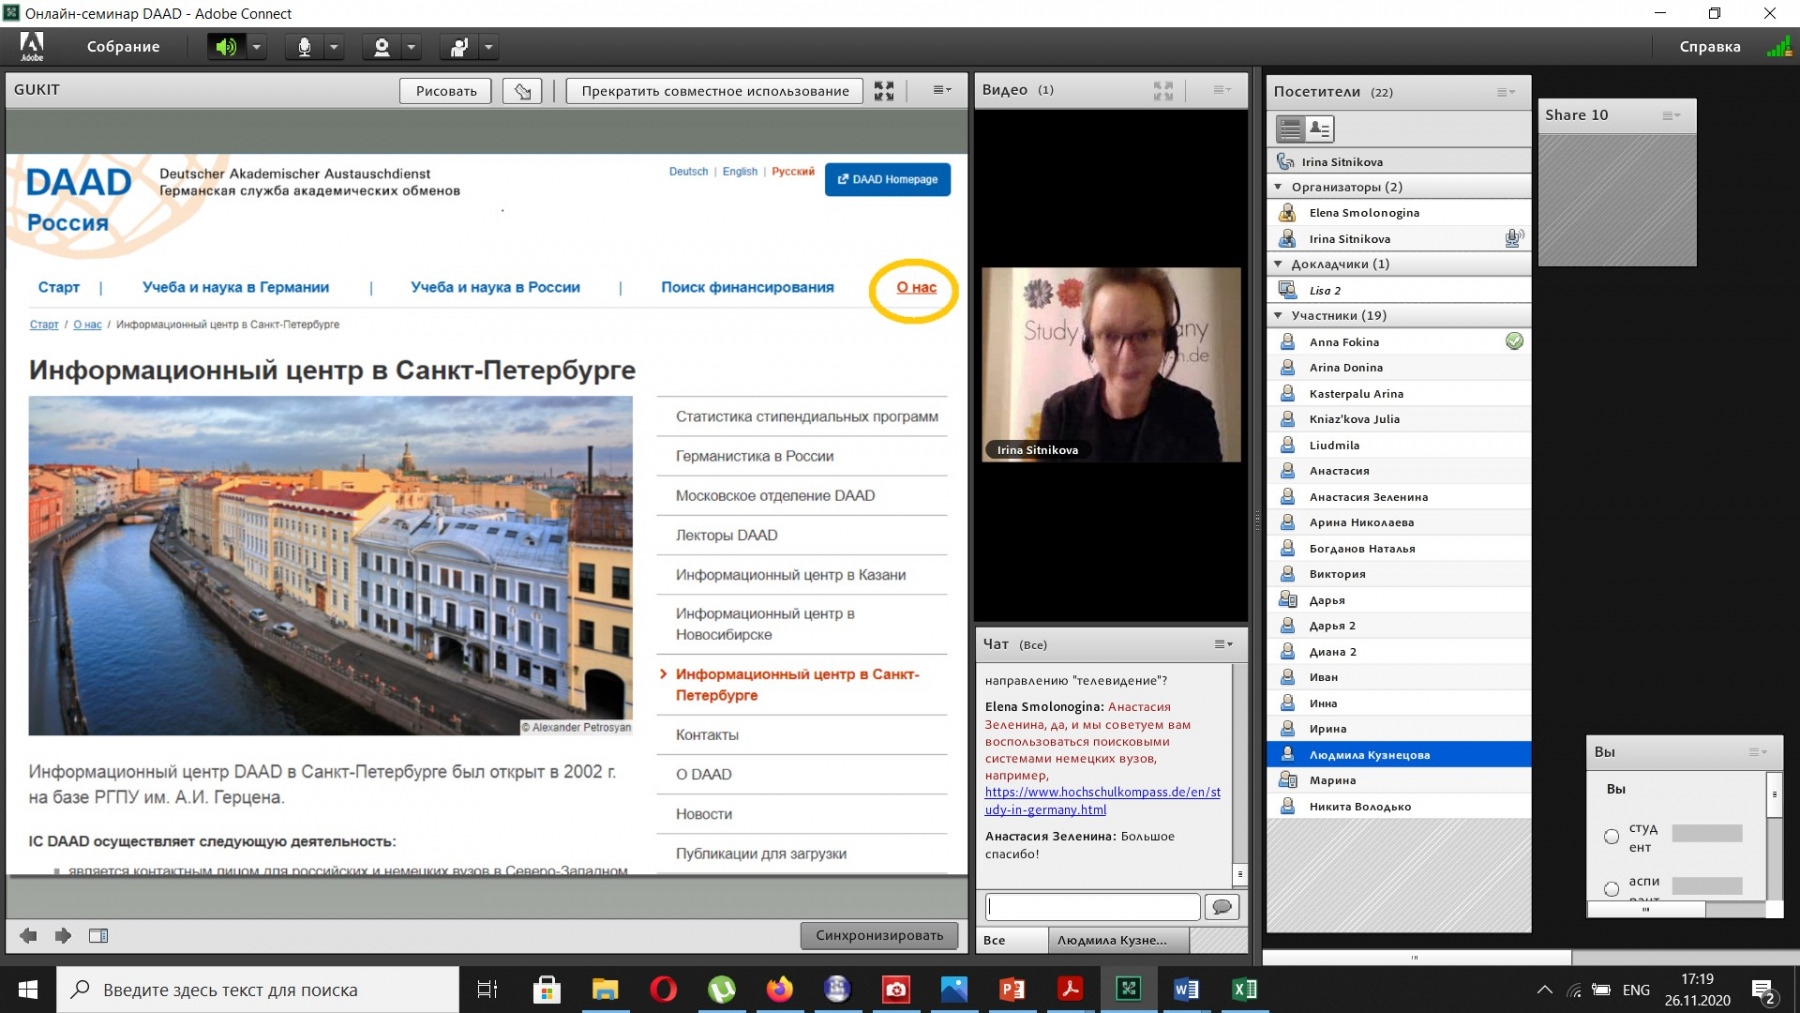Image resolution: width=1800 pixels, height=1013 pixels.
Task: Open the Собрание menu
Action: point(123,47)
